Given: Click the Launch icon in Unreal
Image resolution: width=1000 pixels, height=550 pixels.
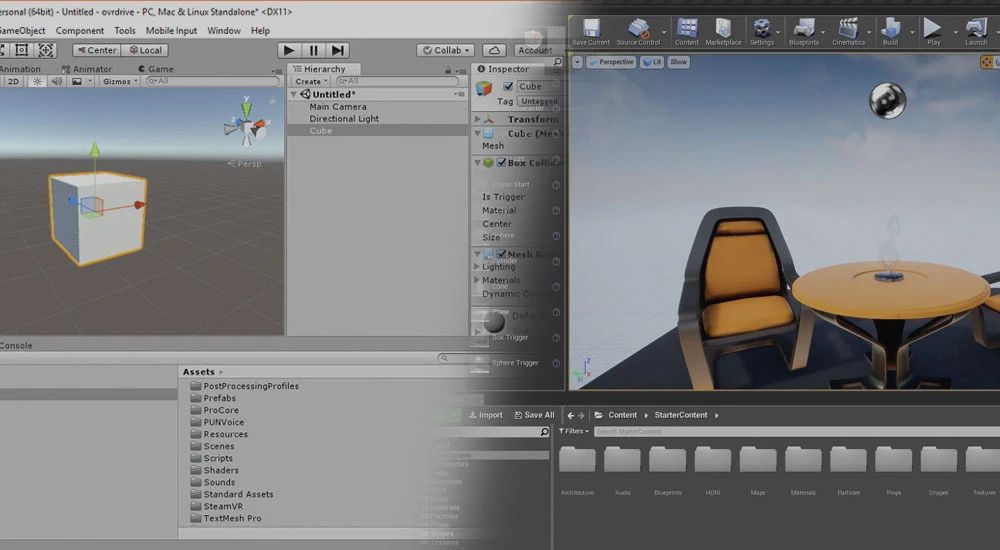Looking at the screenshot, I should tap(976, 32).
